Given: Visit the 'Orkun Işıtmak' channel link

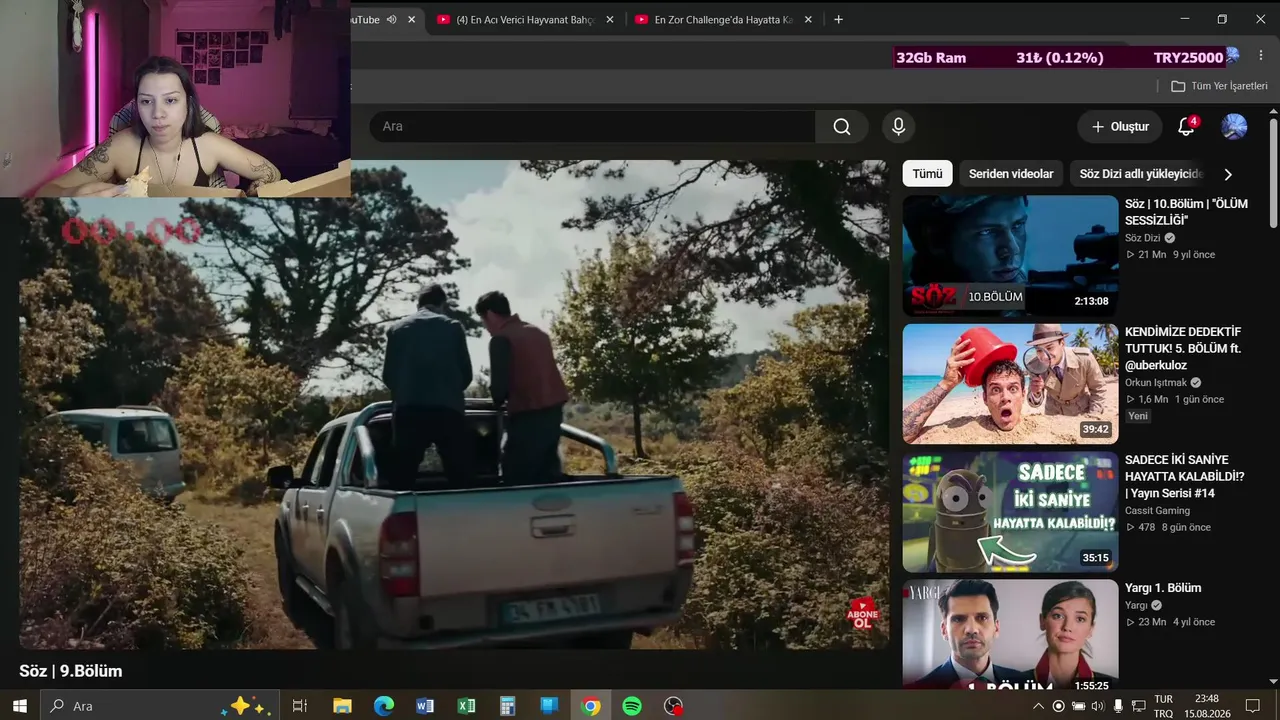Looking at the screenshot, I should [x=1157, y=382].
